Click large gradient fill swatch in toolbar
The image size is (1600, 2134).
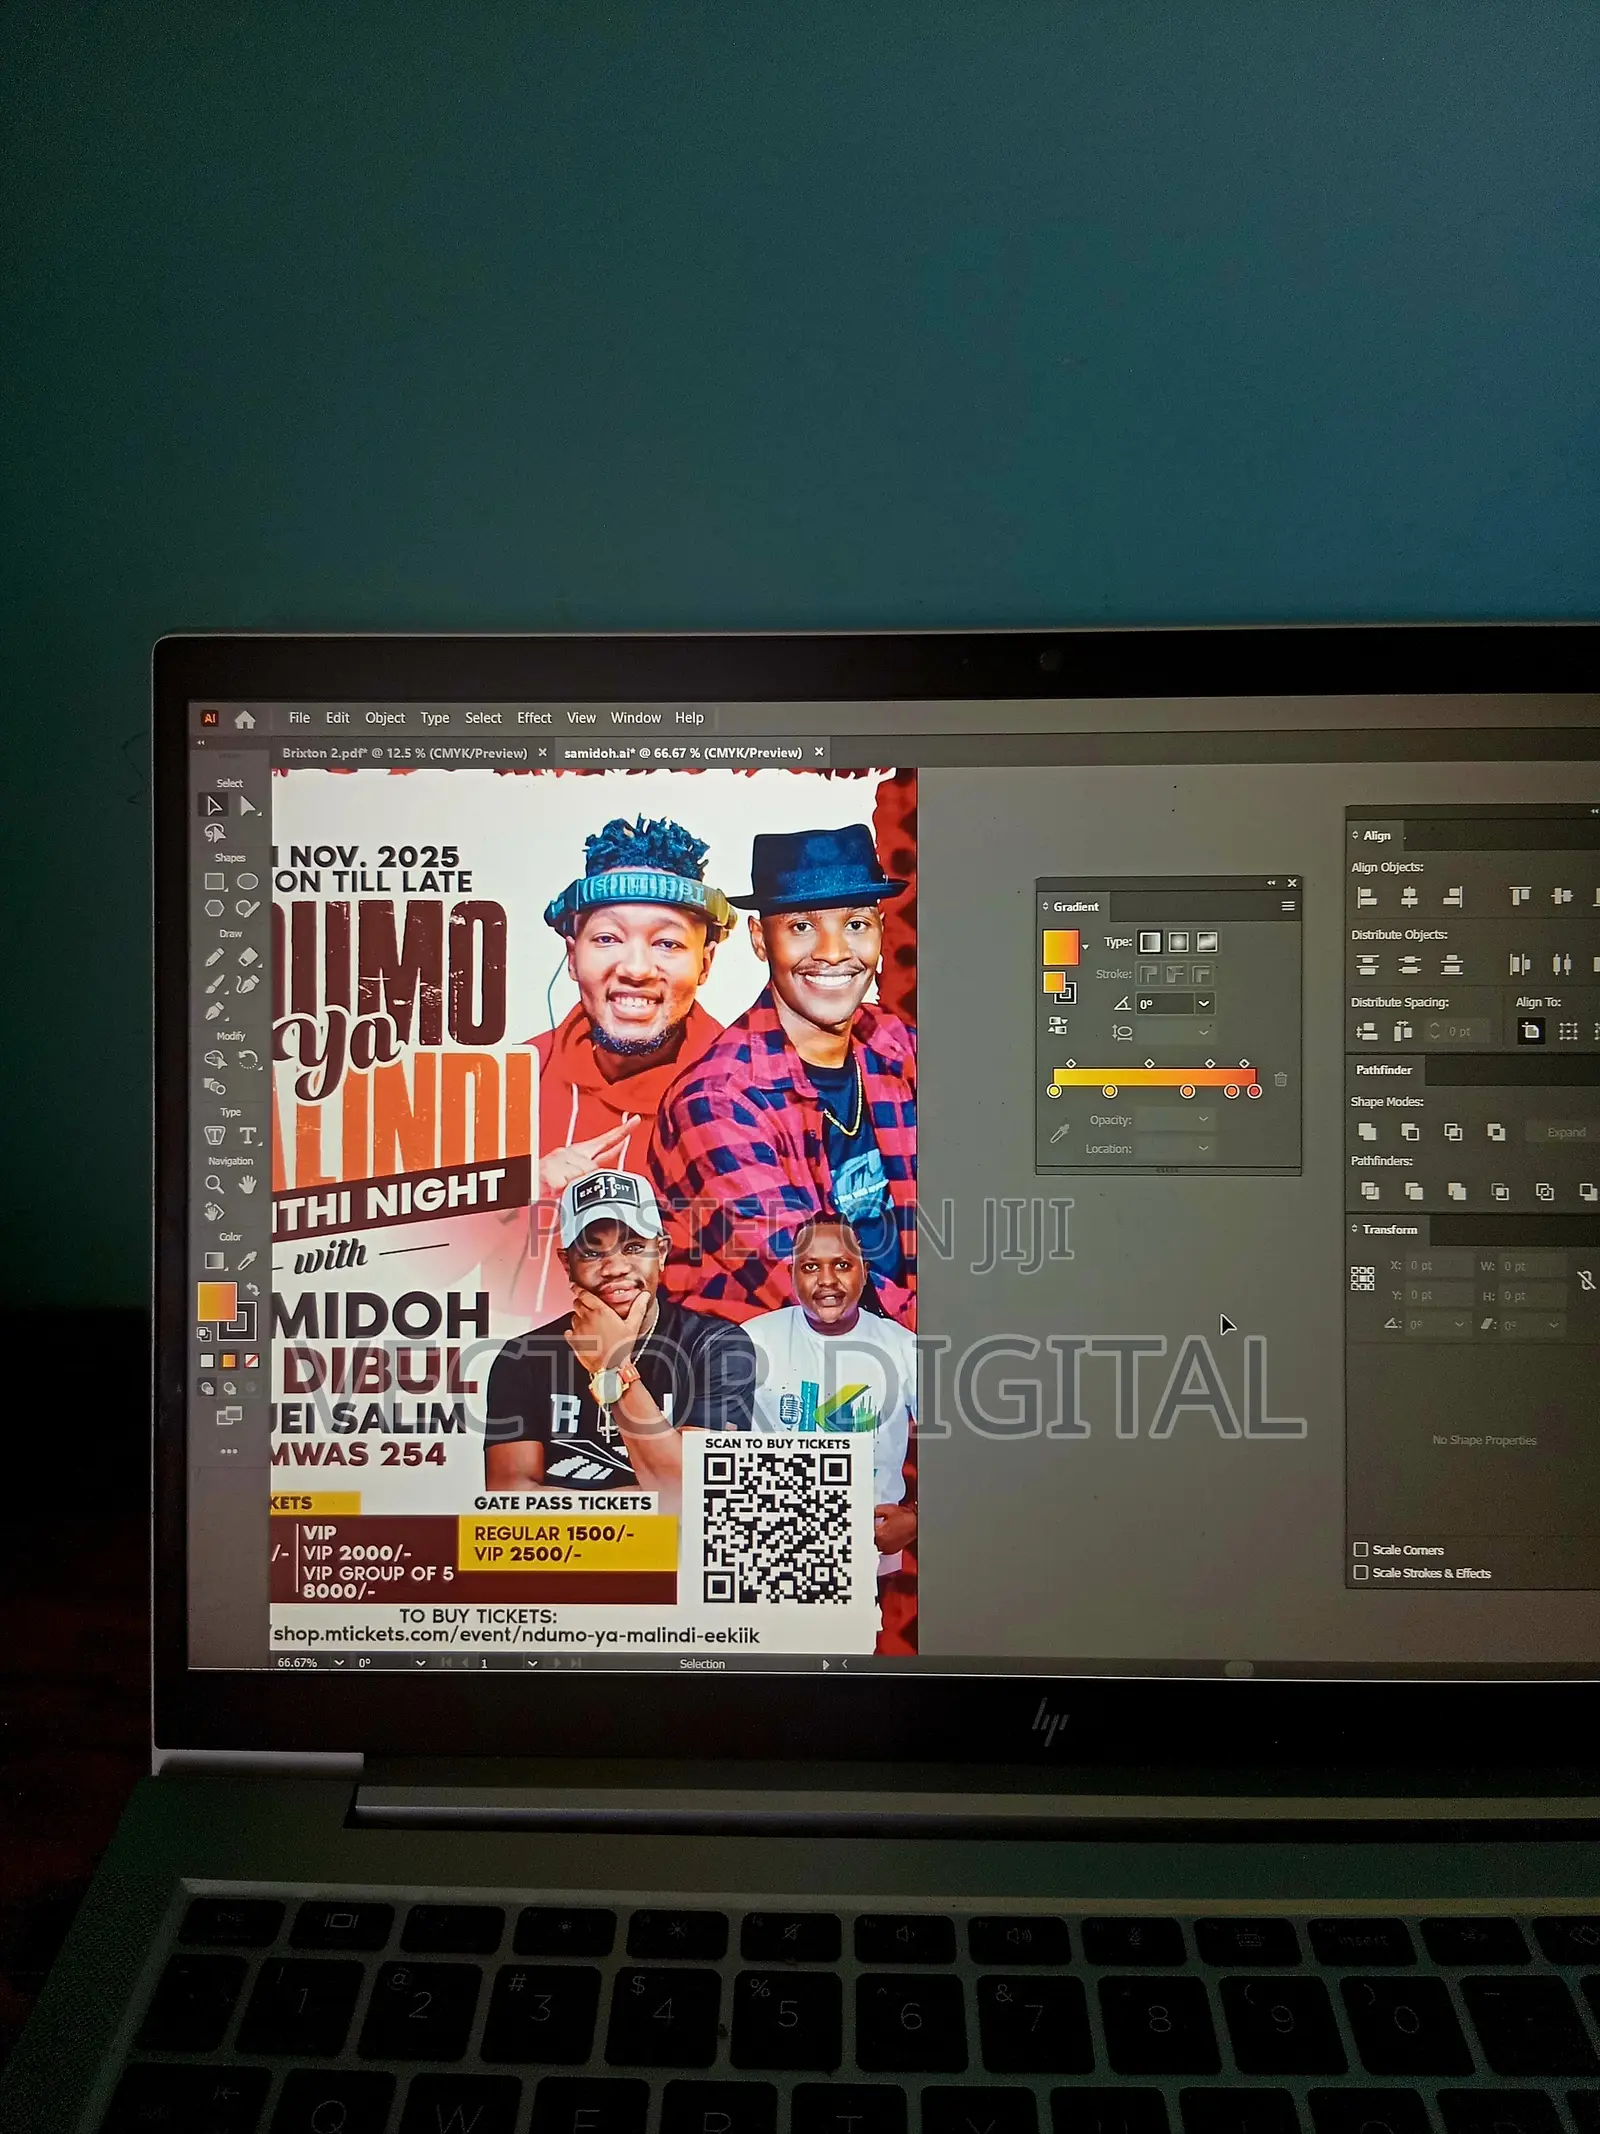(x=217, y=1301)
